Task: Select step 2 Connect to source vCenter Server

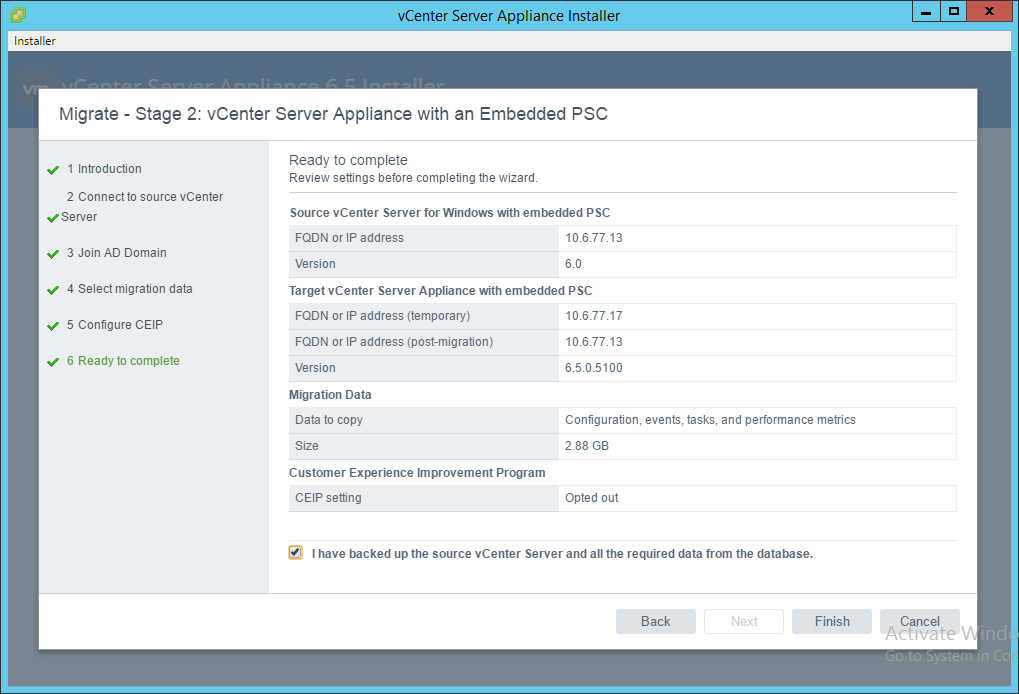Action: pos(142,207)
